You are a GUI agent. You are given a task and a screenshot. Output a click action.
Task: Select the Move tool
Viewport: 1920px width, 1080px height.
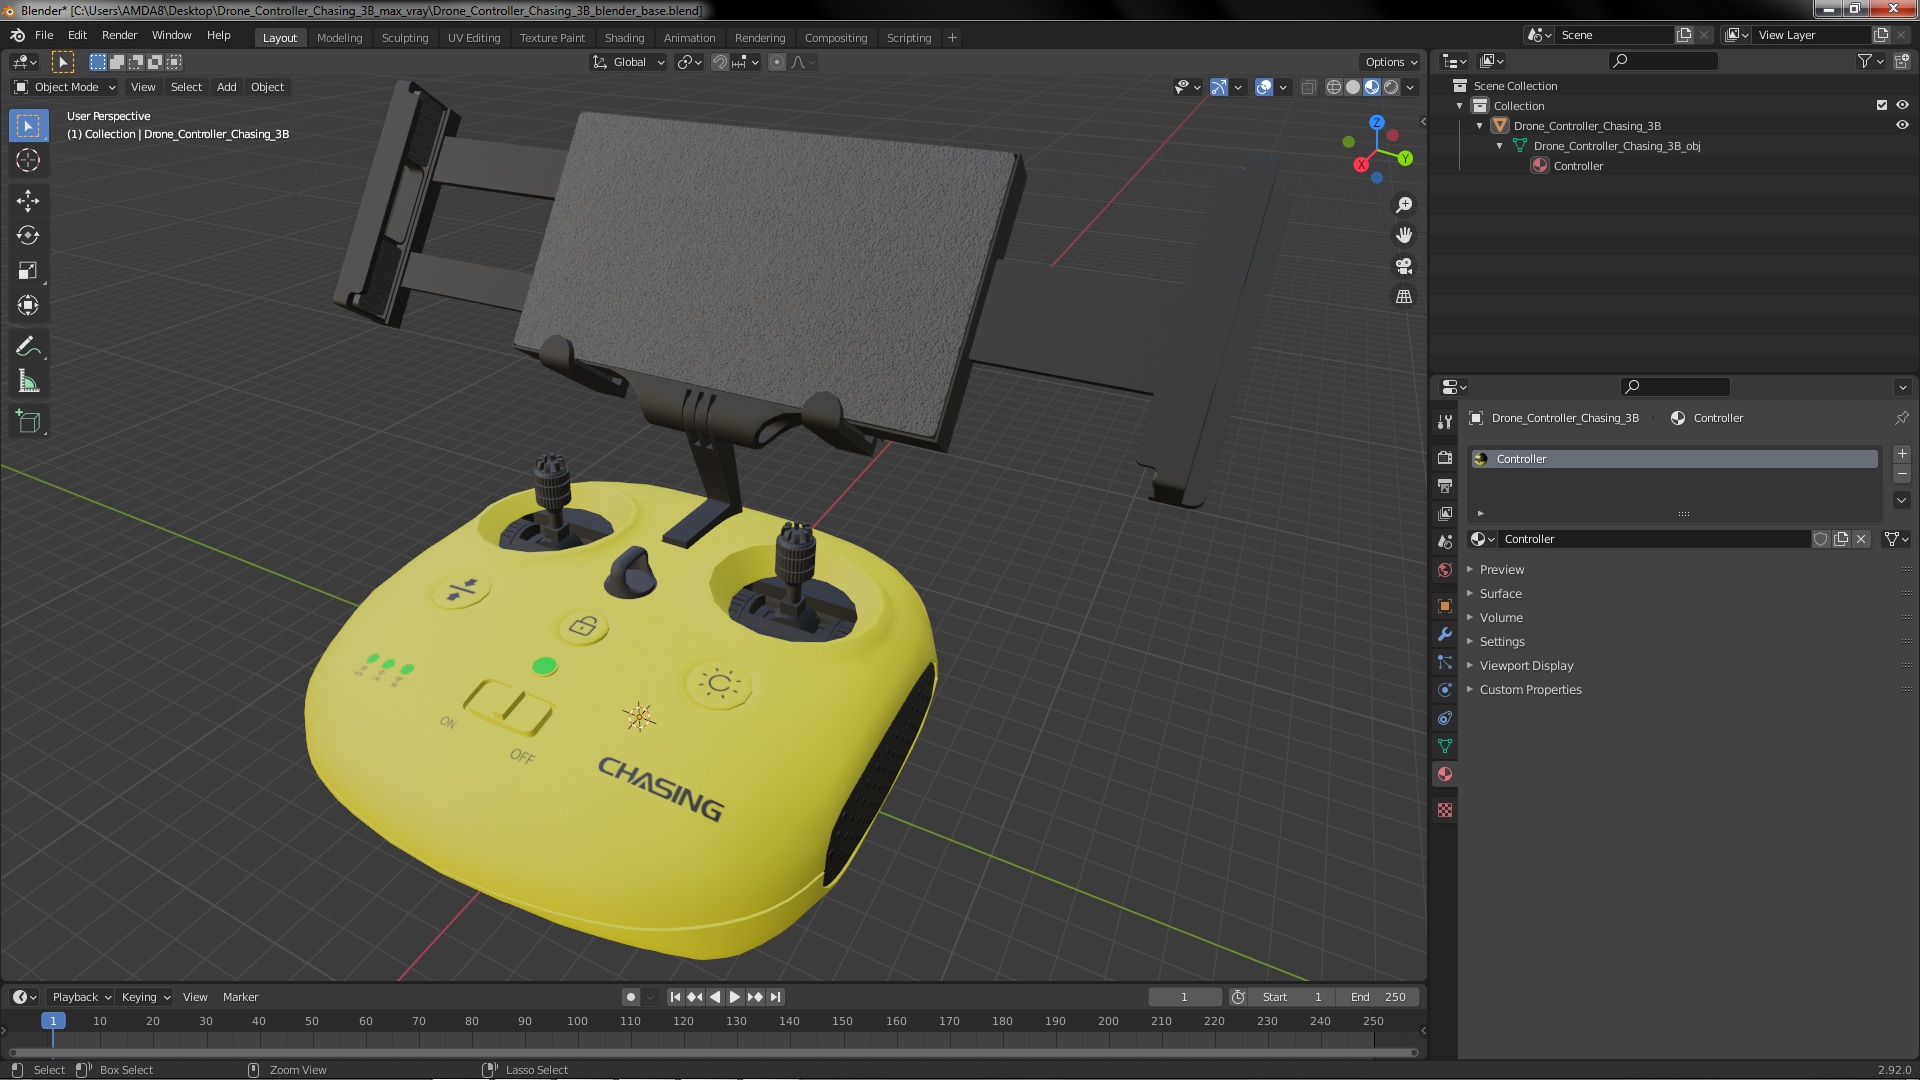coord(28,201)
